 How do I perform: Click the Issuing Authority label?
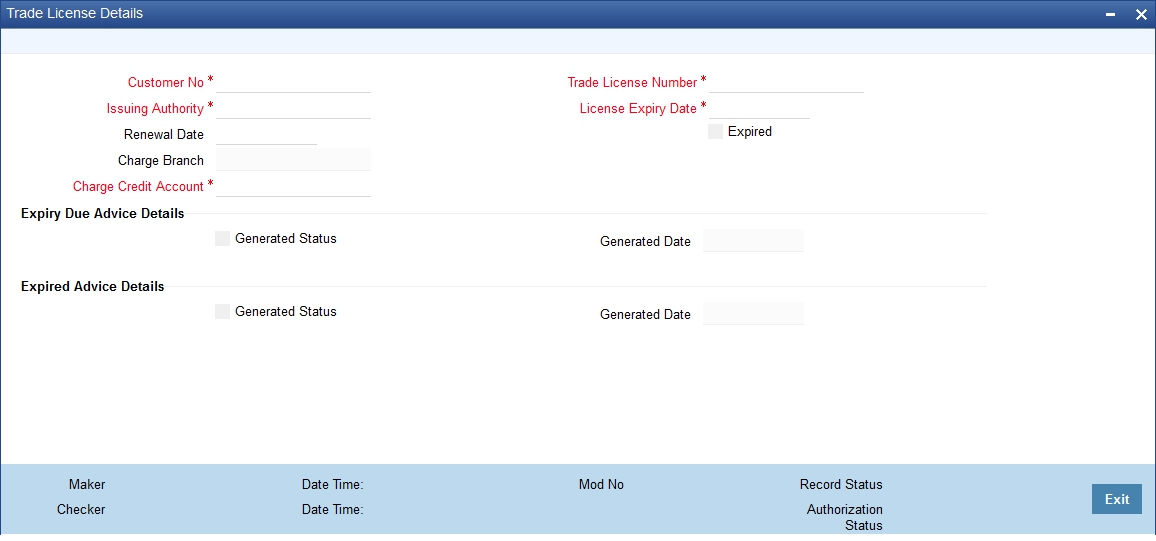pyautogui.click(x=155, y=108)
